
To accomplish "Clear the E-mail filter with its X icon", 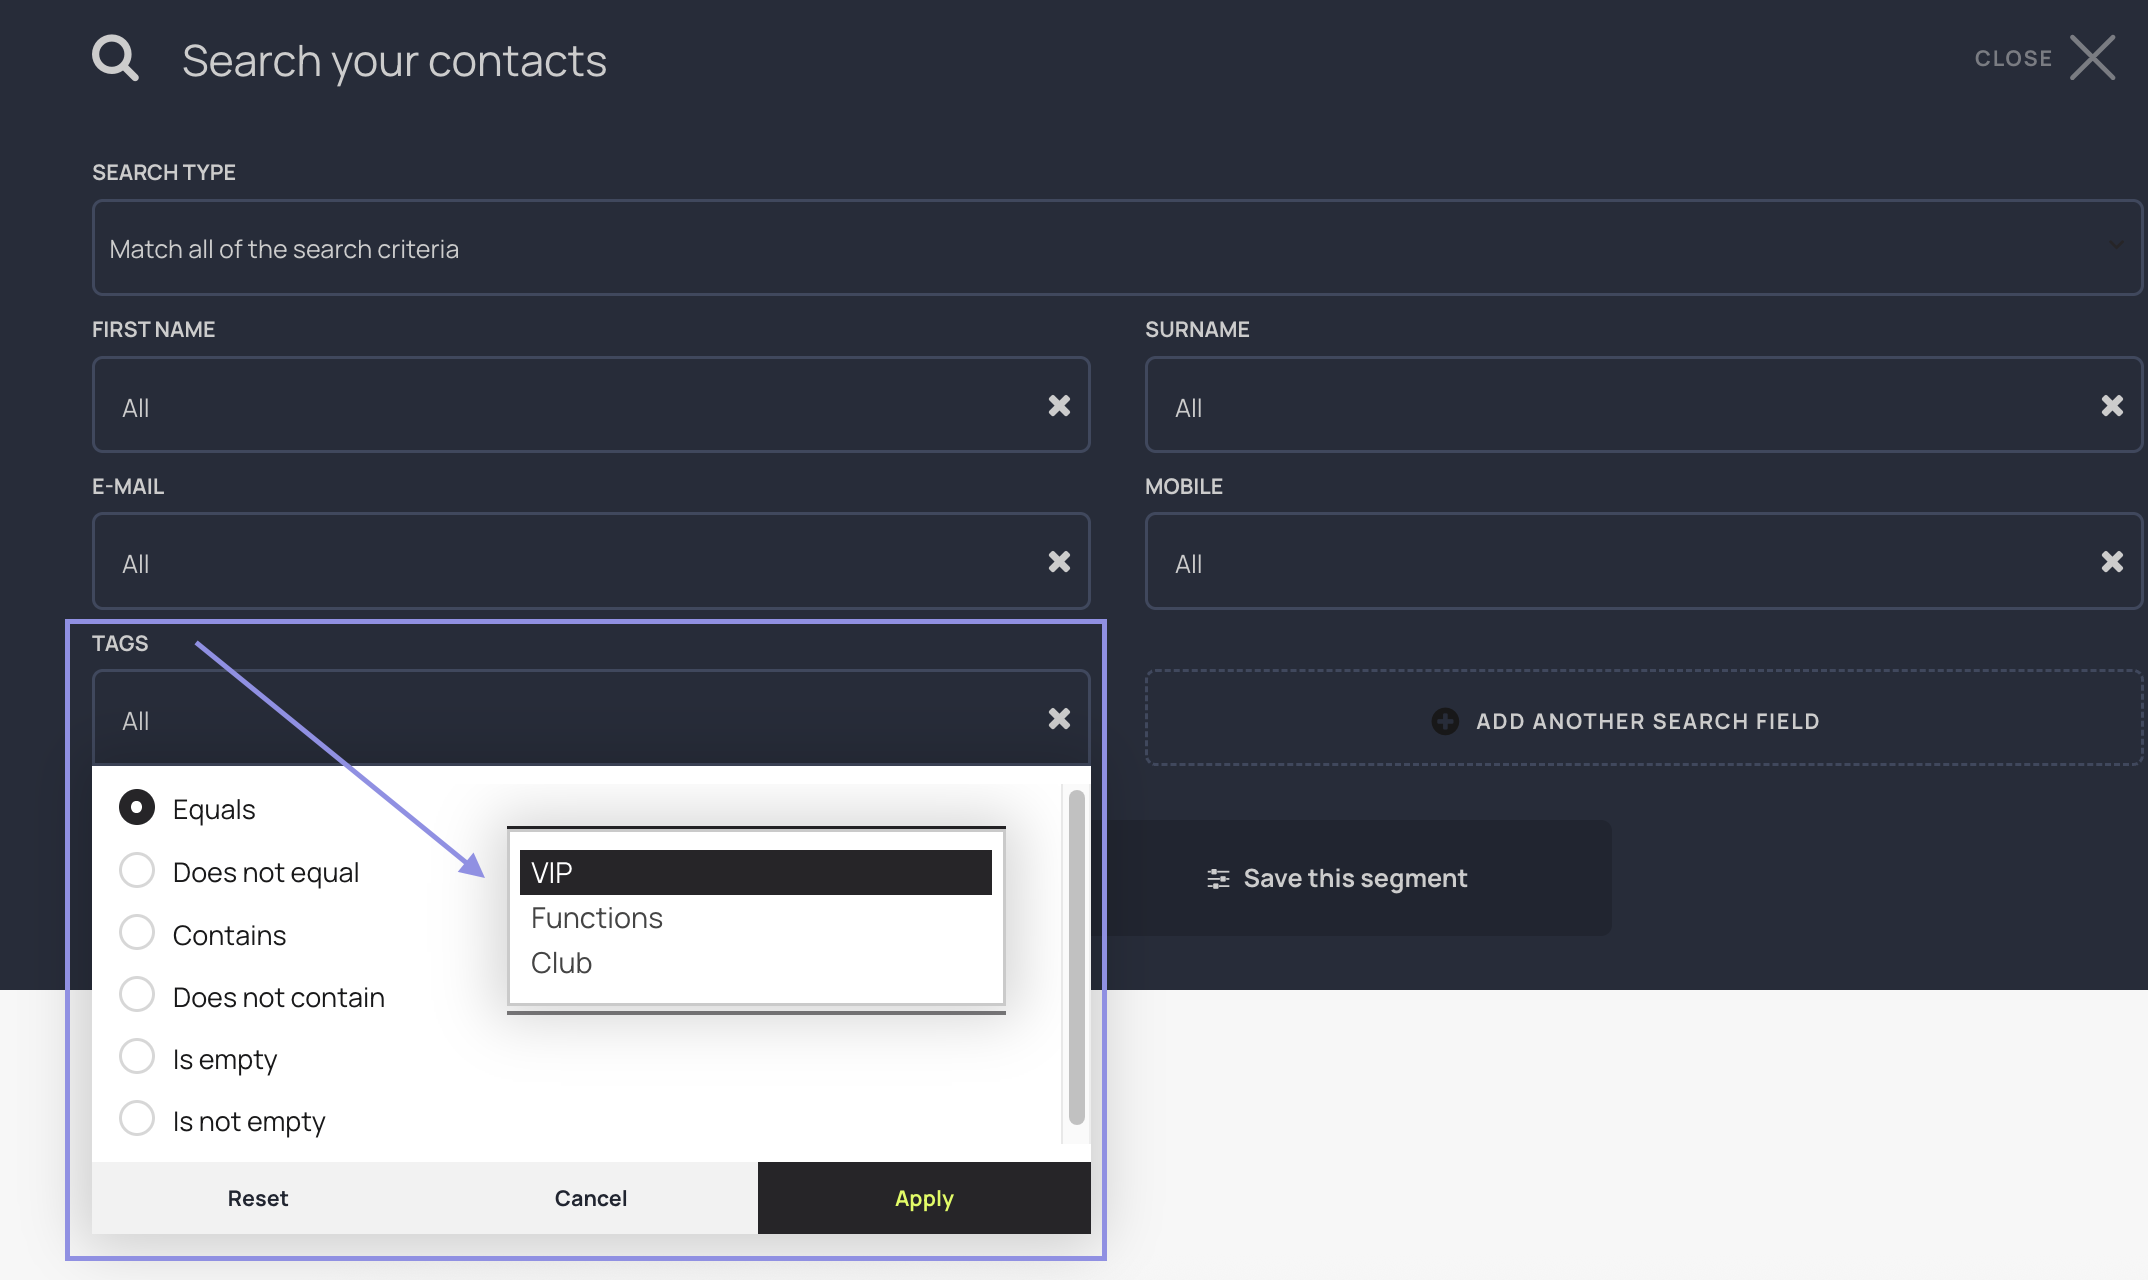I will coord(1059,562).
